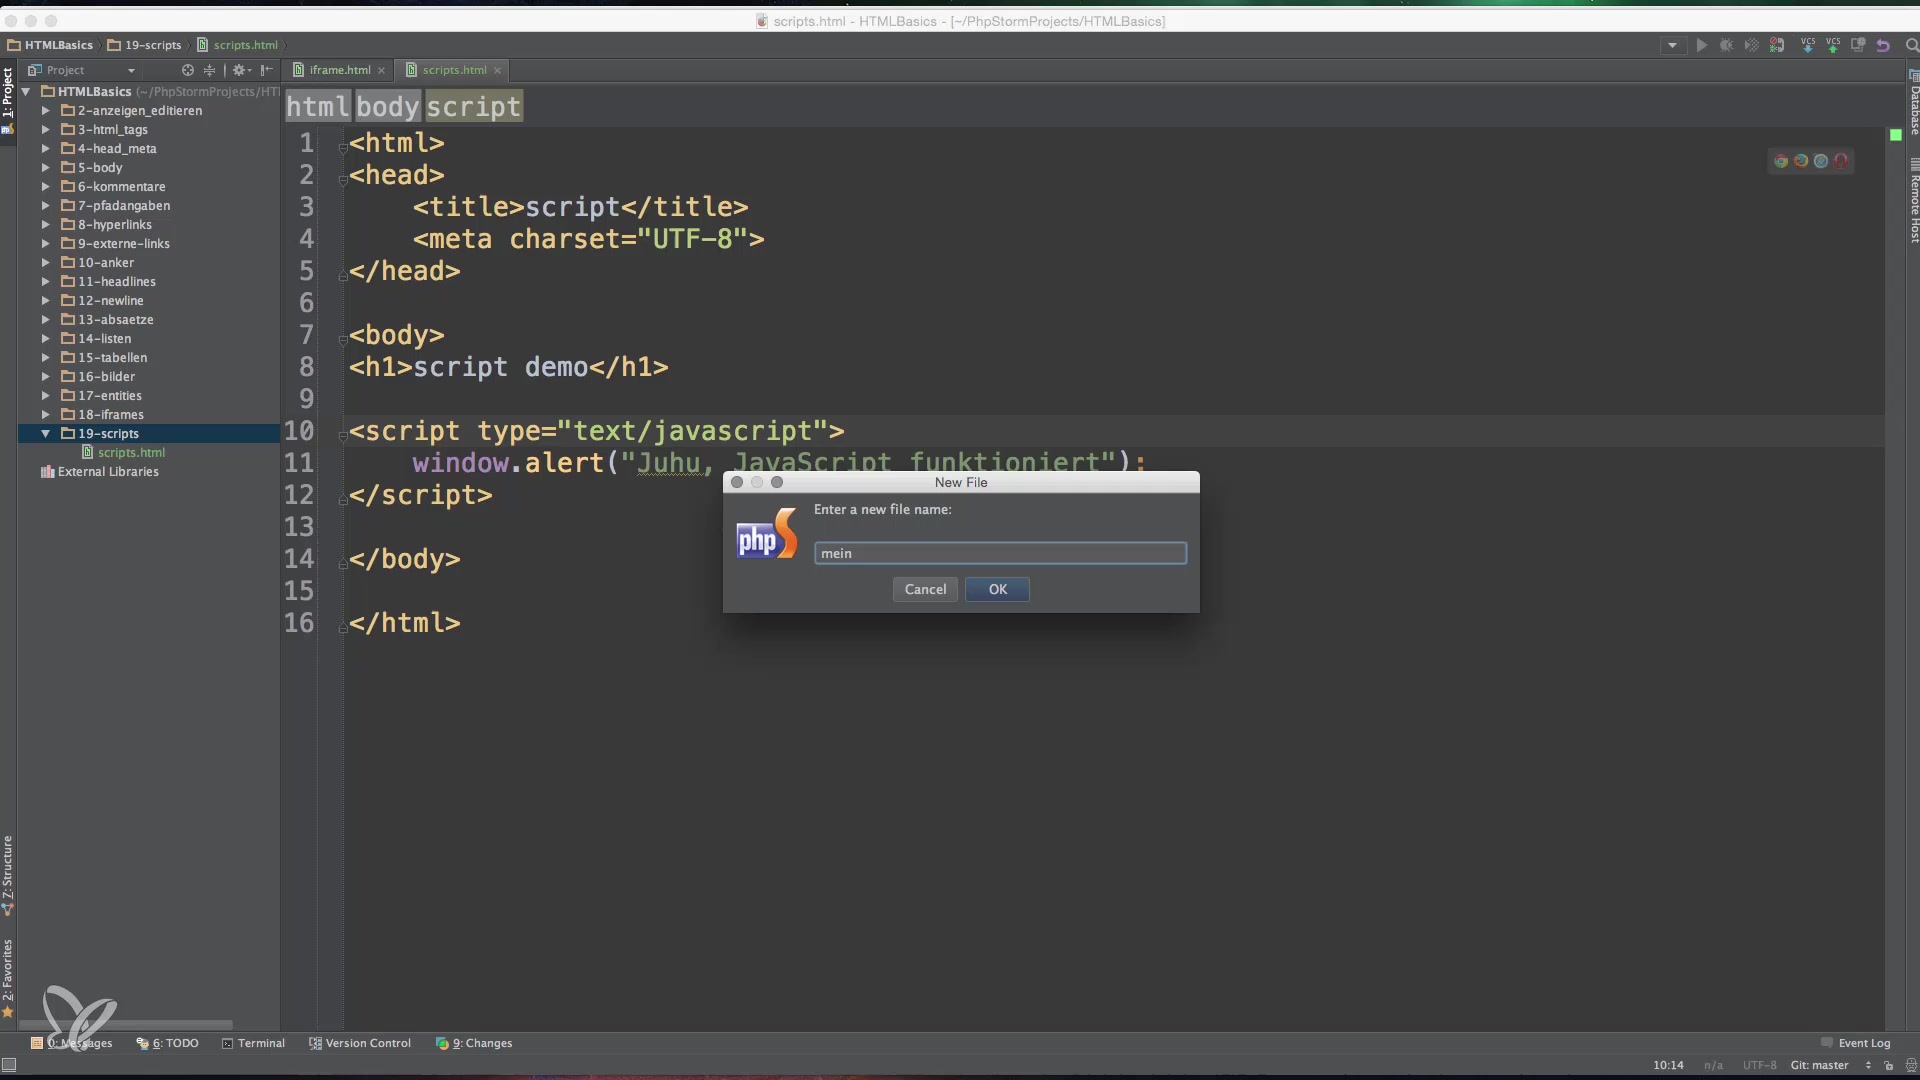Click OK in New File dialog

997,589
